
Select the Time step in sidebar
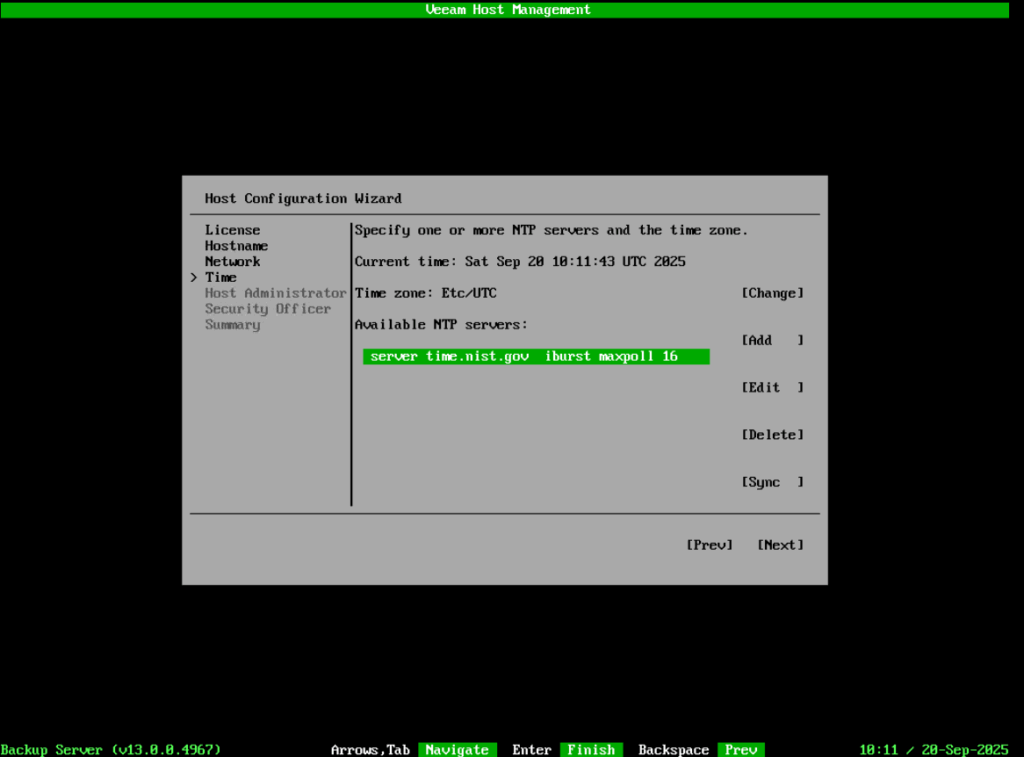(x=221, y=277)
